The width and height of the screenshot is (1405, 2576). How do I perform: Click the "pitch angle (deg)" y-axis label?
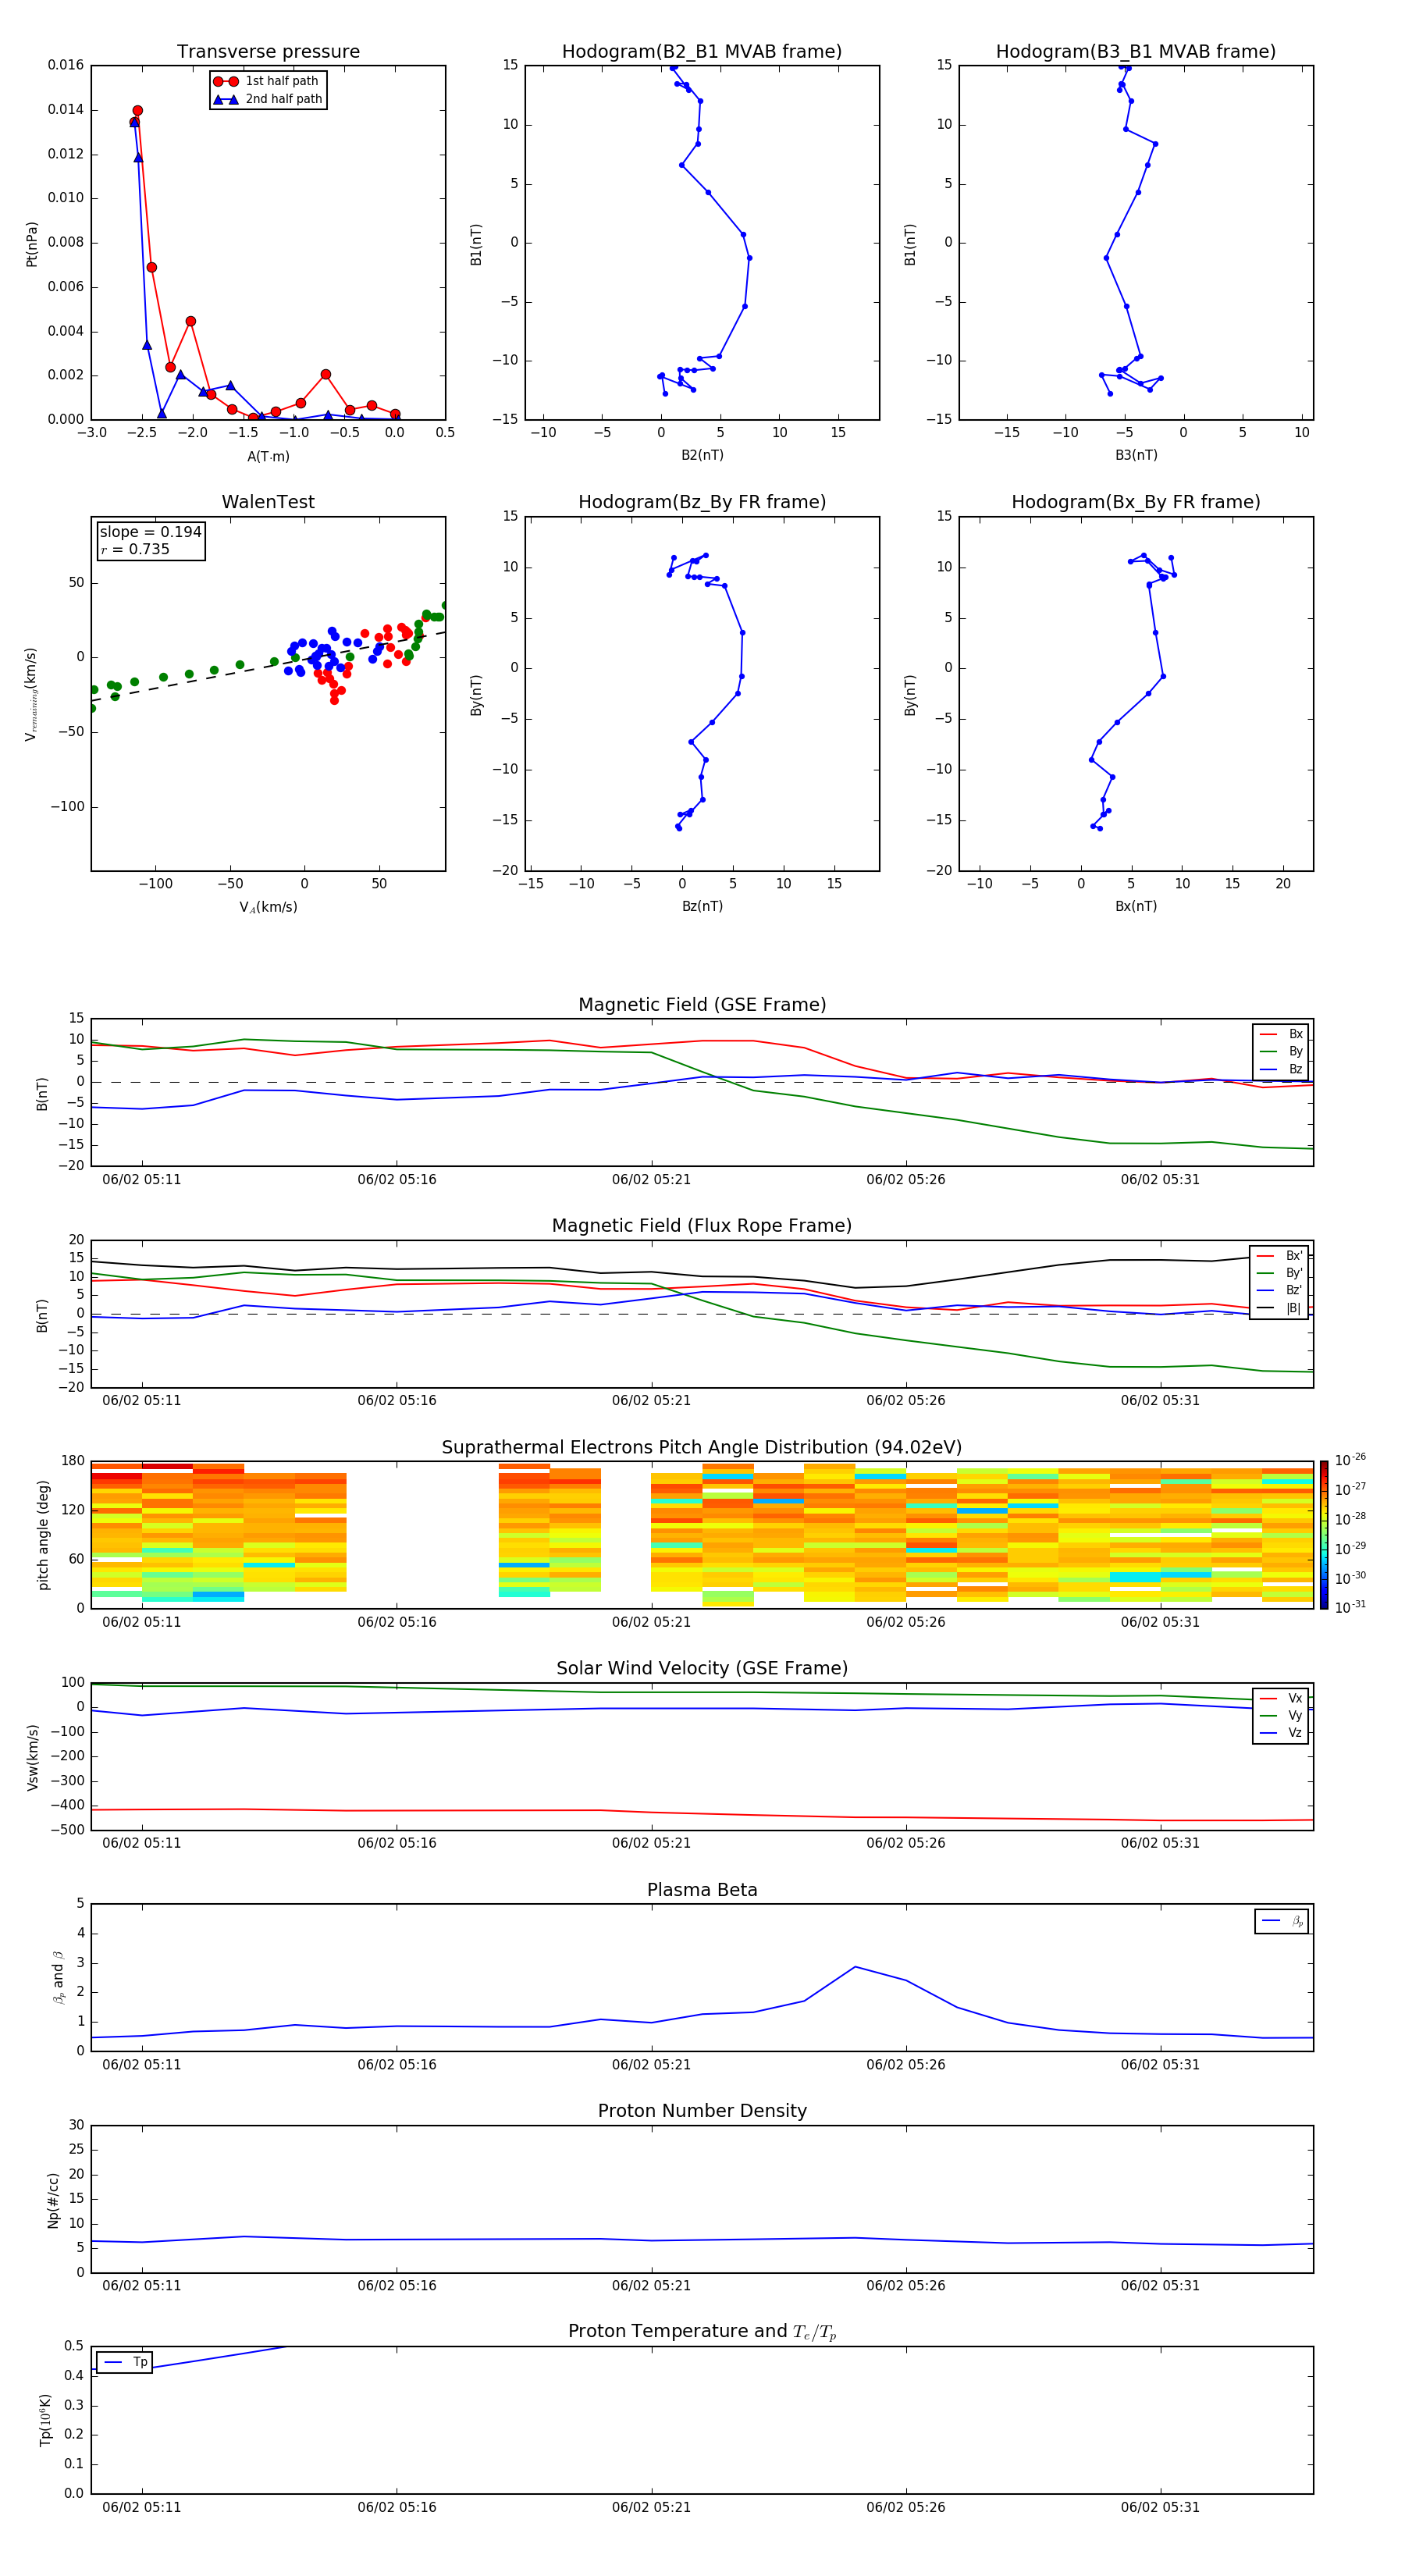[x=43, y=1535]
